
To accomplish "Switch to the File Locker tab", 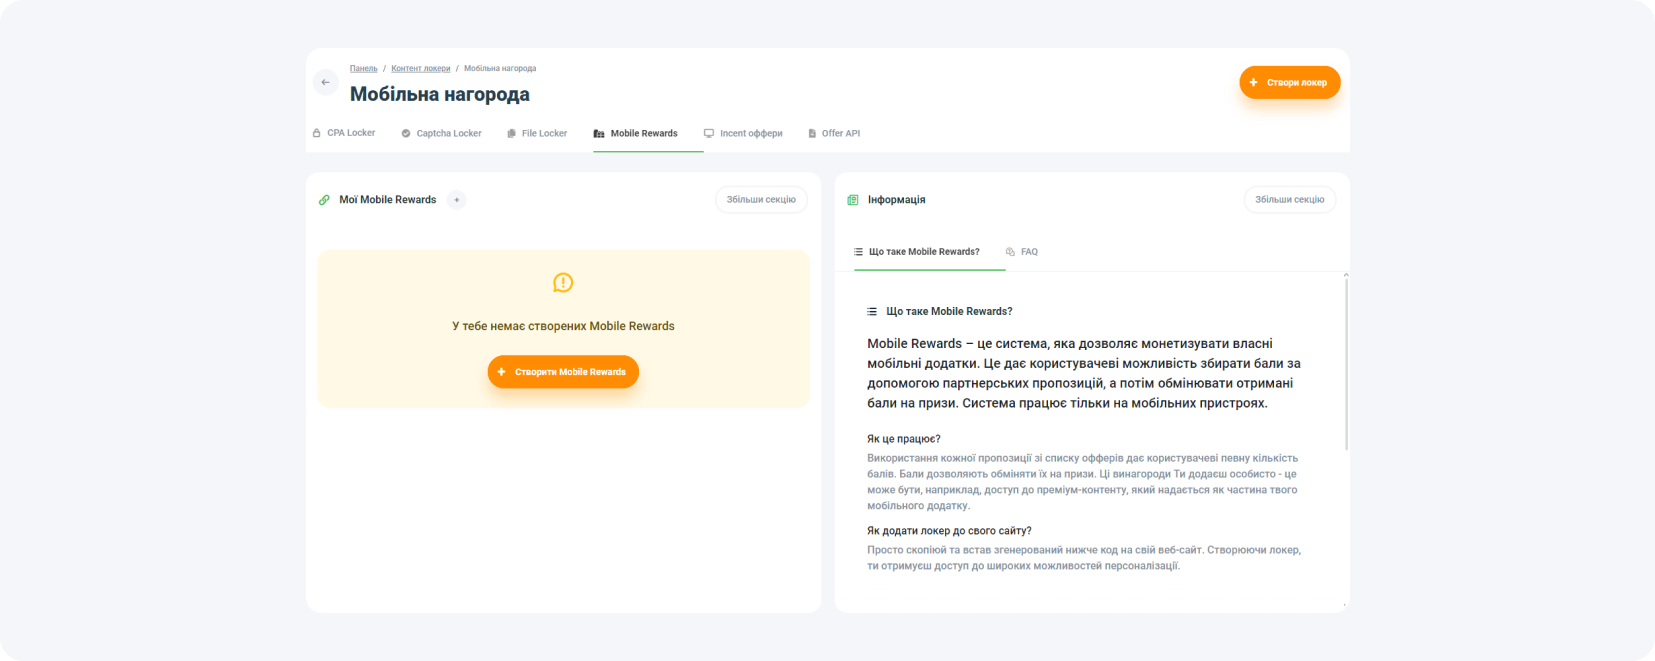I will pos(537,133).
